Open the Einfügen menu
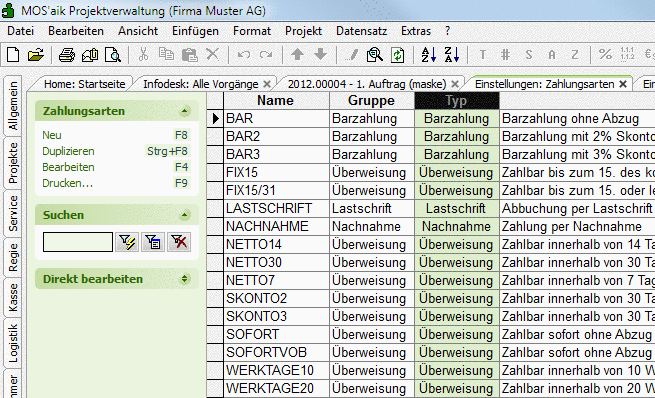Screen dimensions: 655x398 coord(195,31)
